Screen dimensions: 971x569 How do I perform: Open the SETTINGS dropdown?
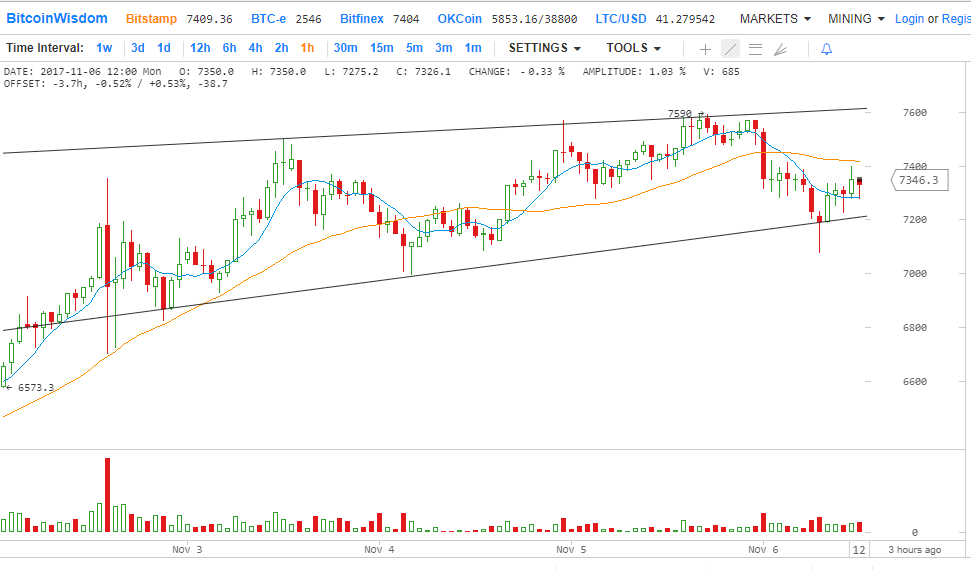(544, 48)
